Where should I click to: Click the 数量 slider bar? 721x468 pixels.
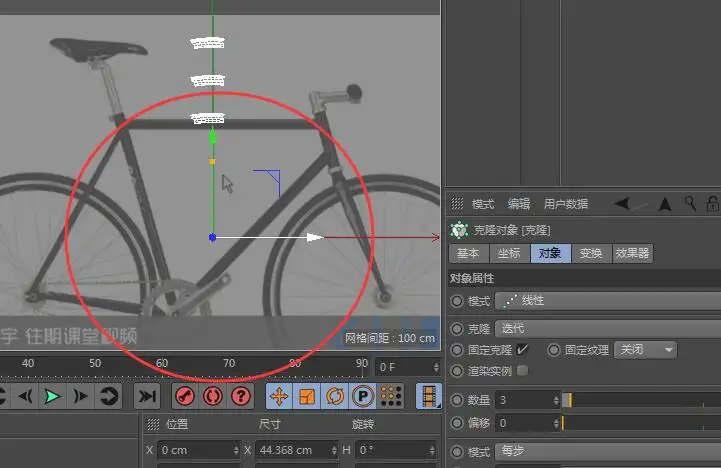point(641,400)
